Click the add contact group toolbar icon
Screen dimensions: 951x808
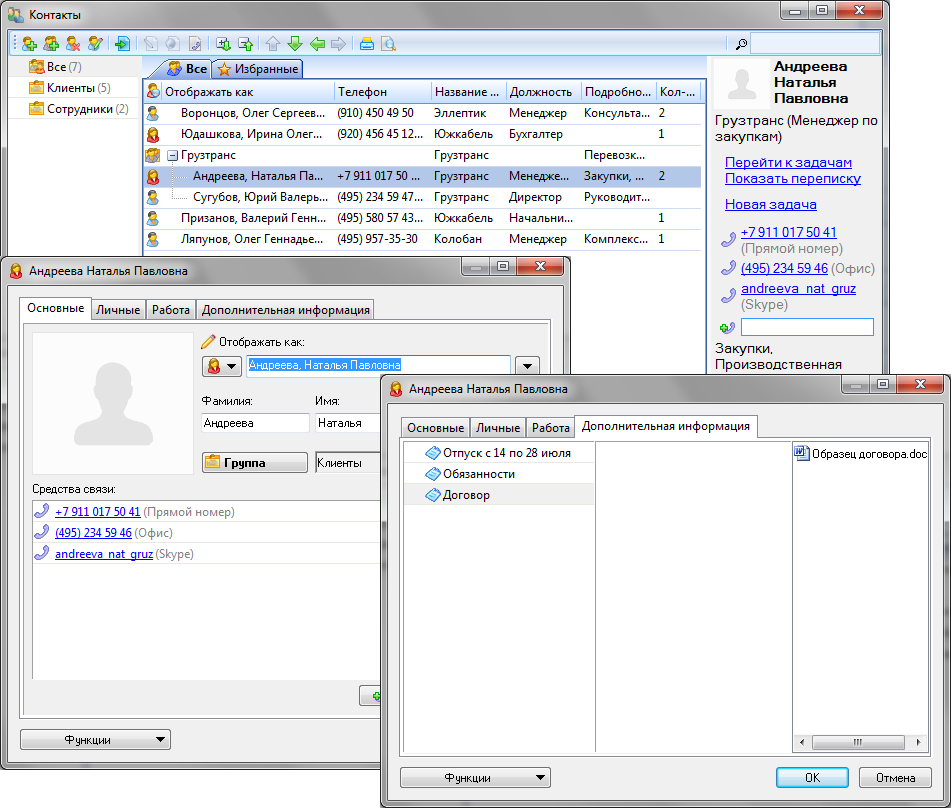pos(52,44)
